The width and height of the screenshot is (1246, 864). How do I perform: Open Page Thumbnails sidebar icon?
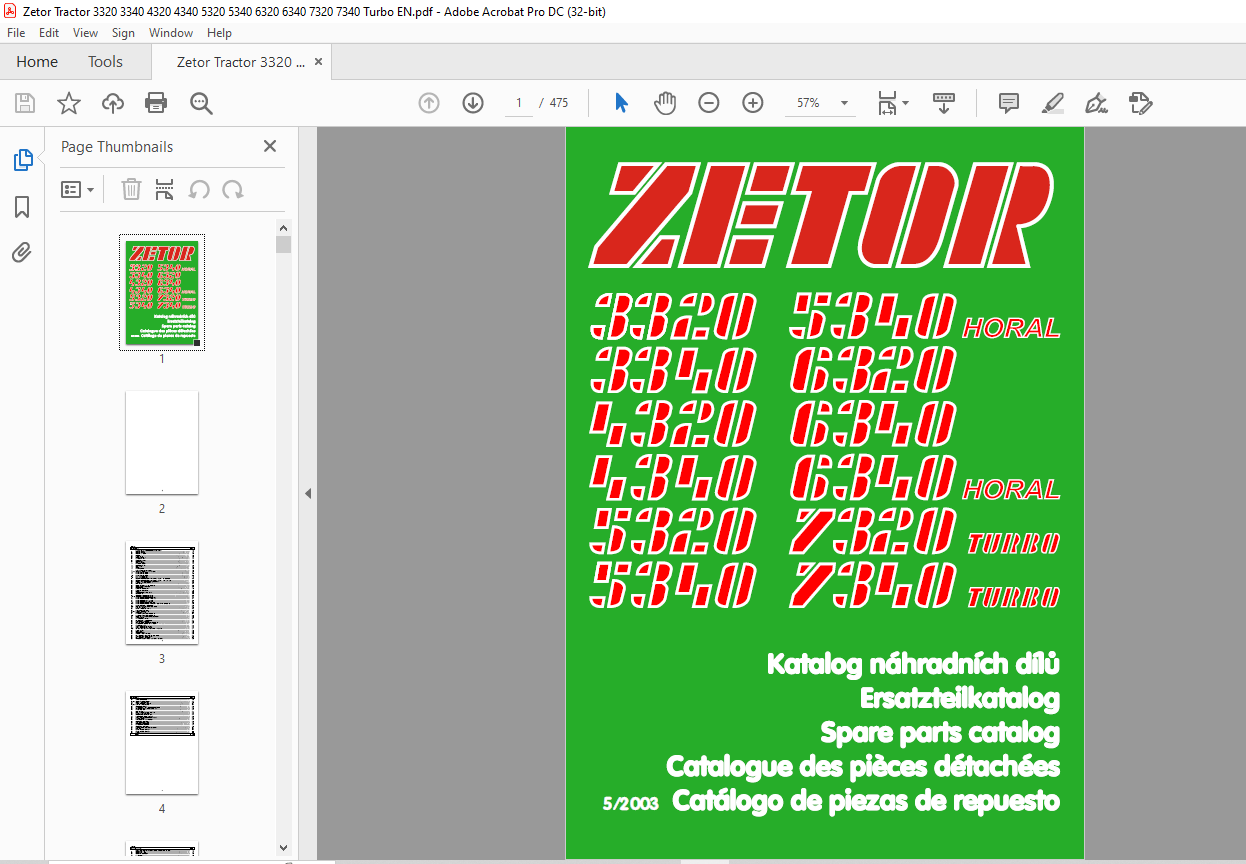click(x=22, y=160)
